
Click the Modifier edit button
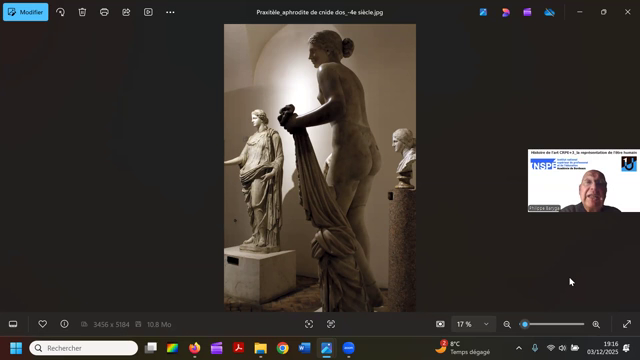(x=26, y=12)
